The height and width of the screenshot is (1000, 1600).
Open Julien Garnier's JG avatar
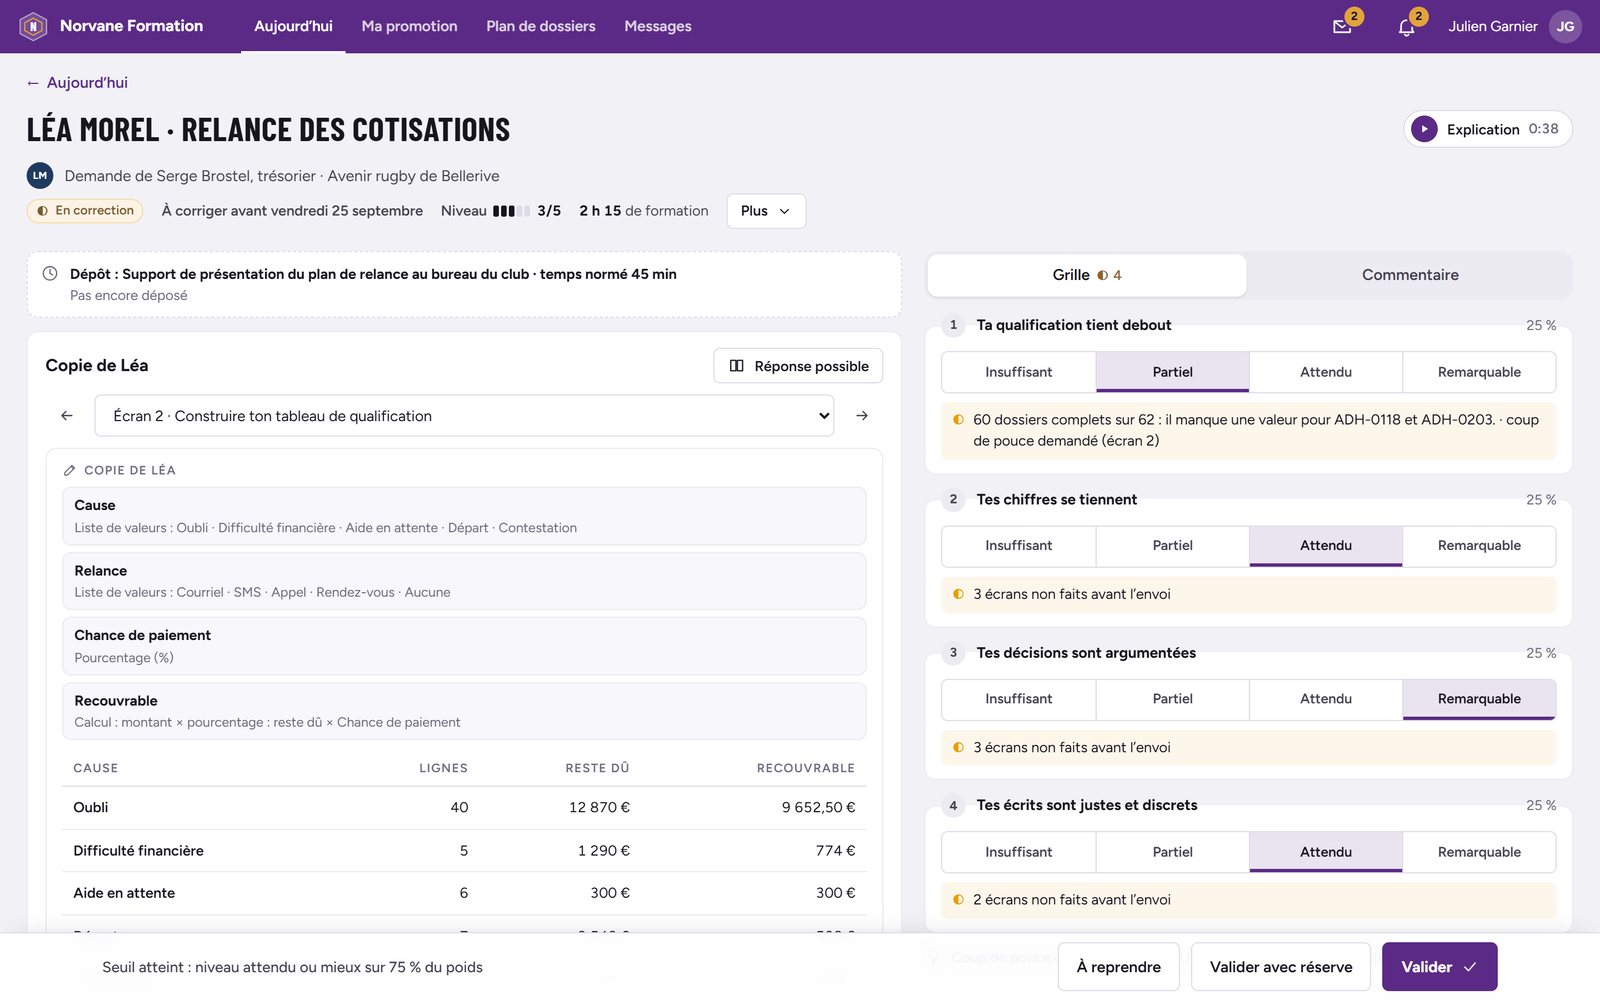(x=1565, y=26)
